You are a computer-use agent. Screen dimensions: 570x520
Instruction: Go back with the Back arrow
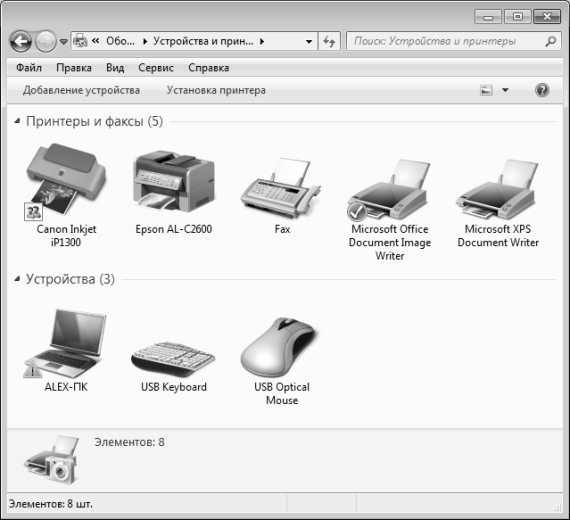coord(21,41)
